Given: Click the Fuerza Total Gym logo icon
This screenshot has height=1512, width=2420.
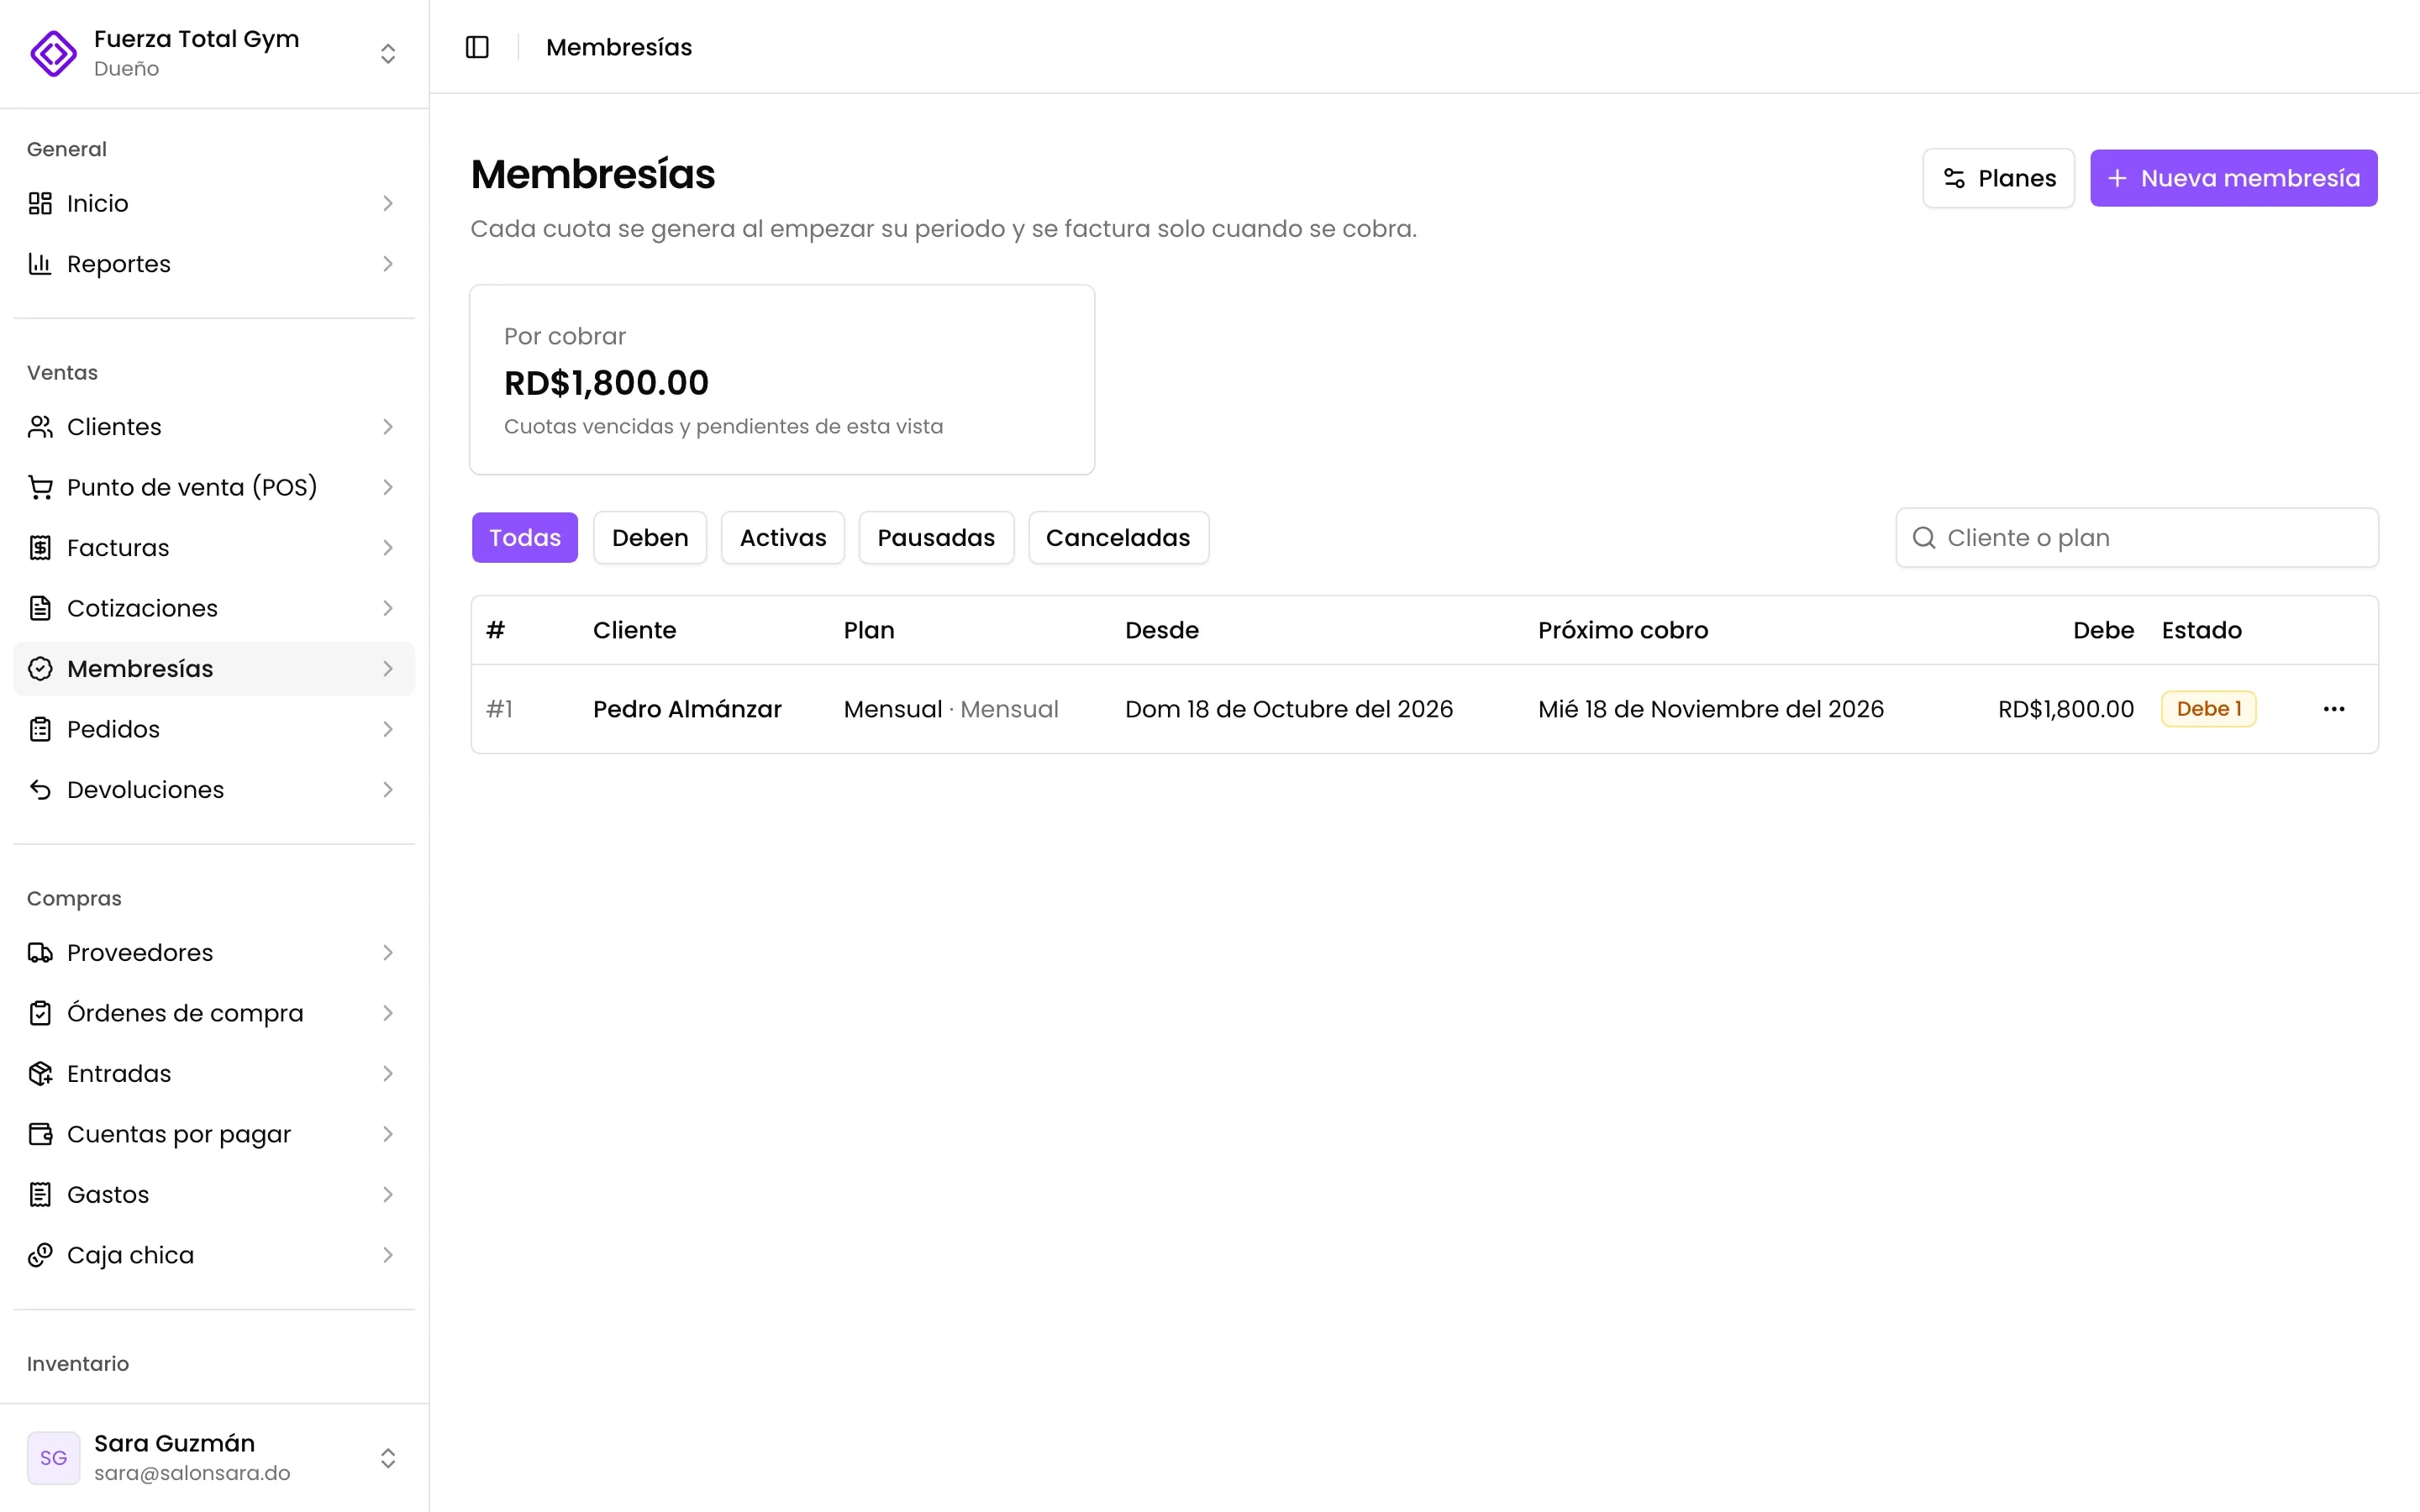Looking at the screenshot, I should tap(54, 53).
